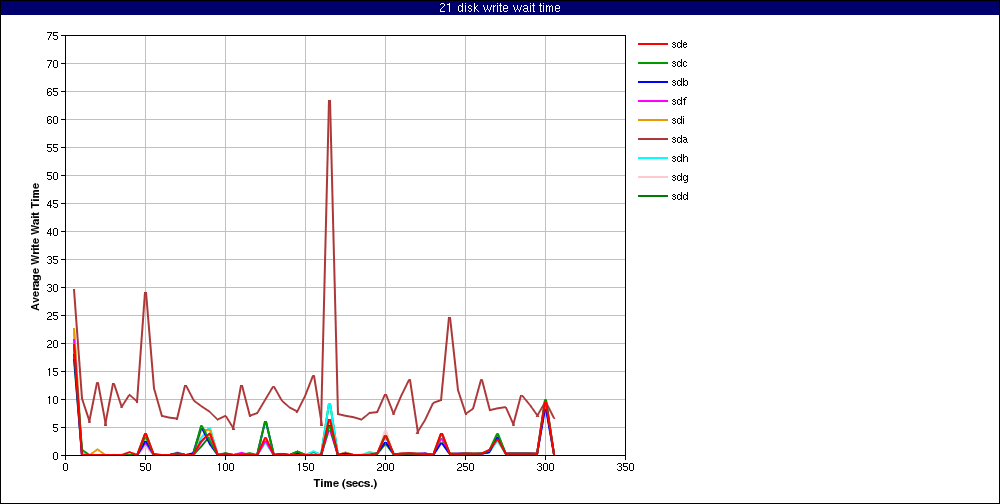Viewport: 1000px width, 504px height.
Task: Click the y-axis tick label '30'
Action: (x=53, y=288)
